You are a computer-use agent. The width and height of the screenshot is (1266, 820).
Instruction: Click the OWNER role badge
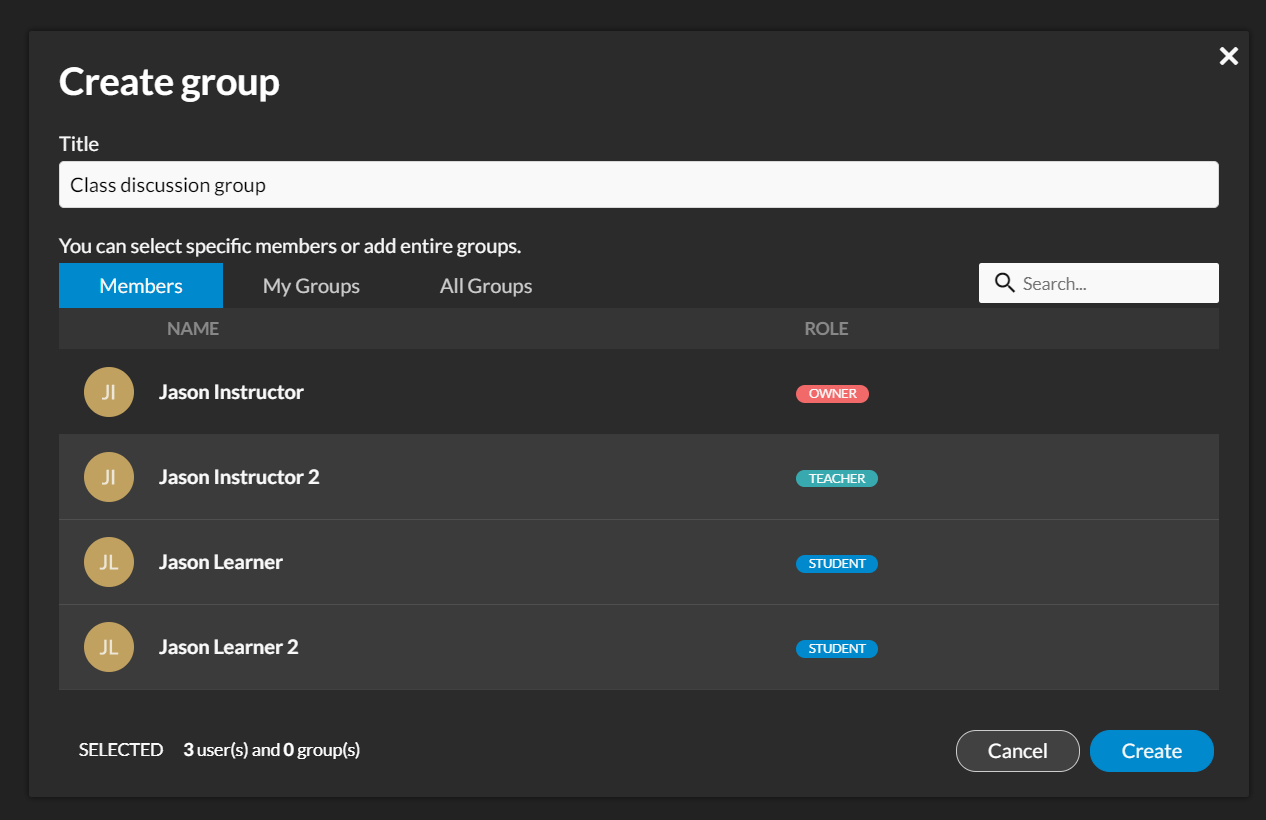(x=832, y=393)
